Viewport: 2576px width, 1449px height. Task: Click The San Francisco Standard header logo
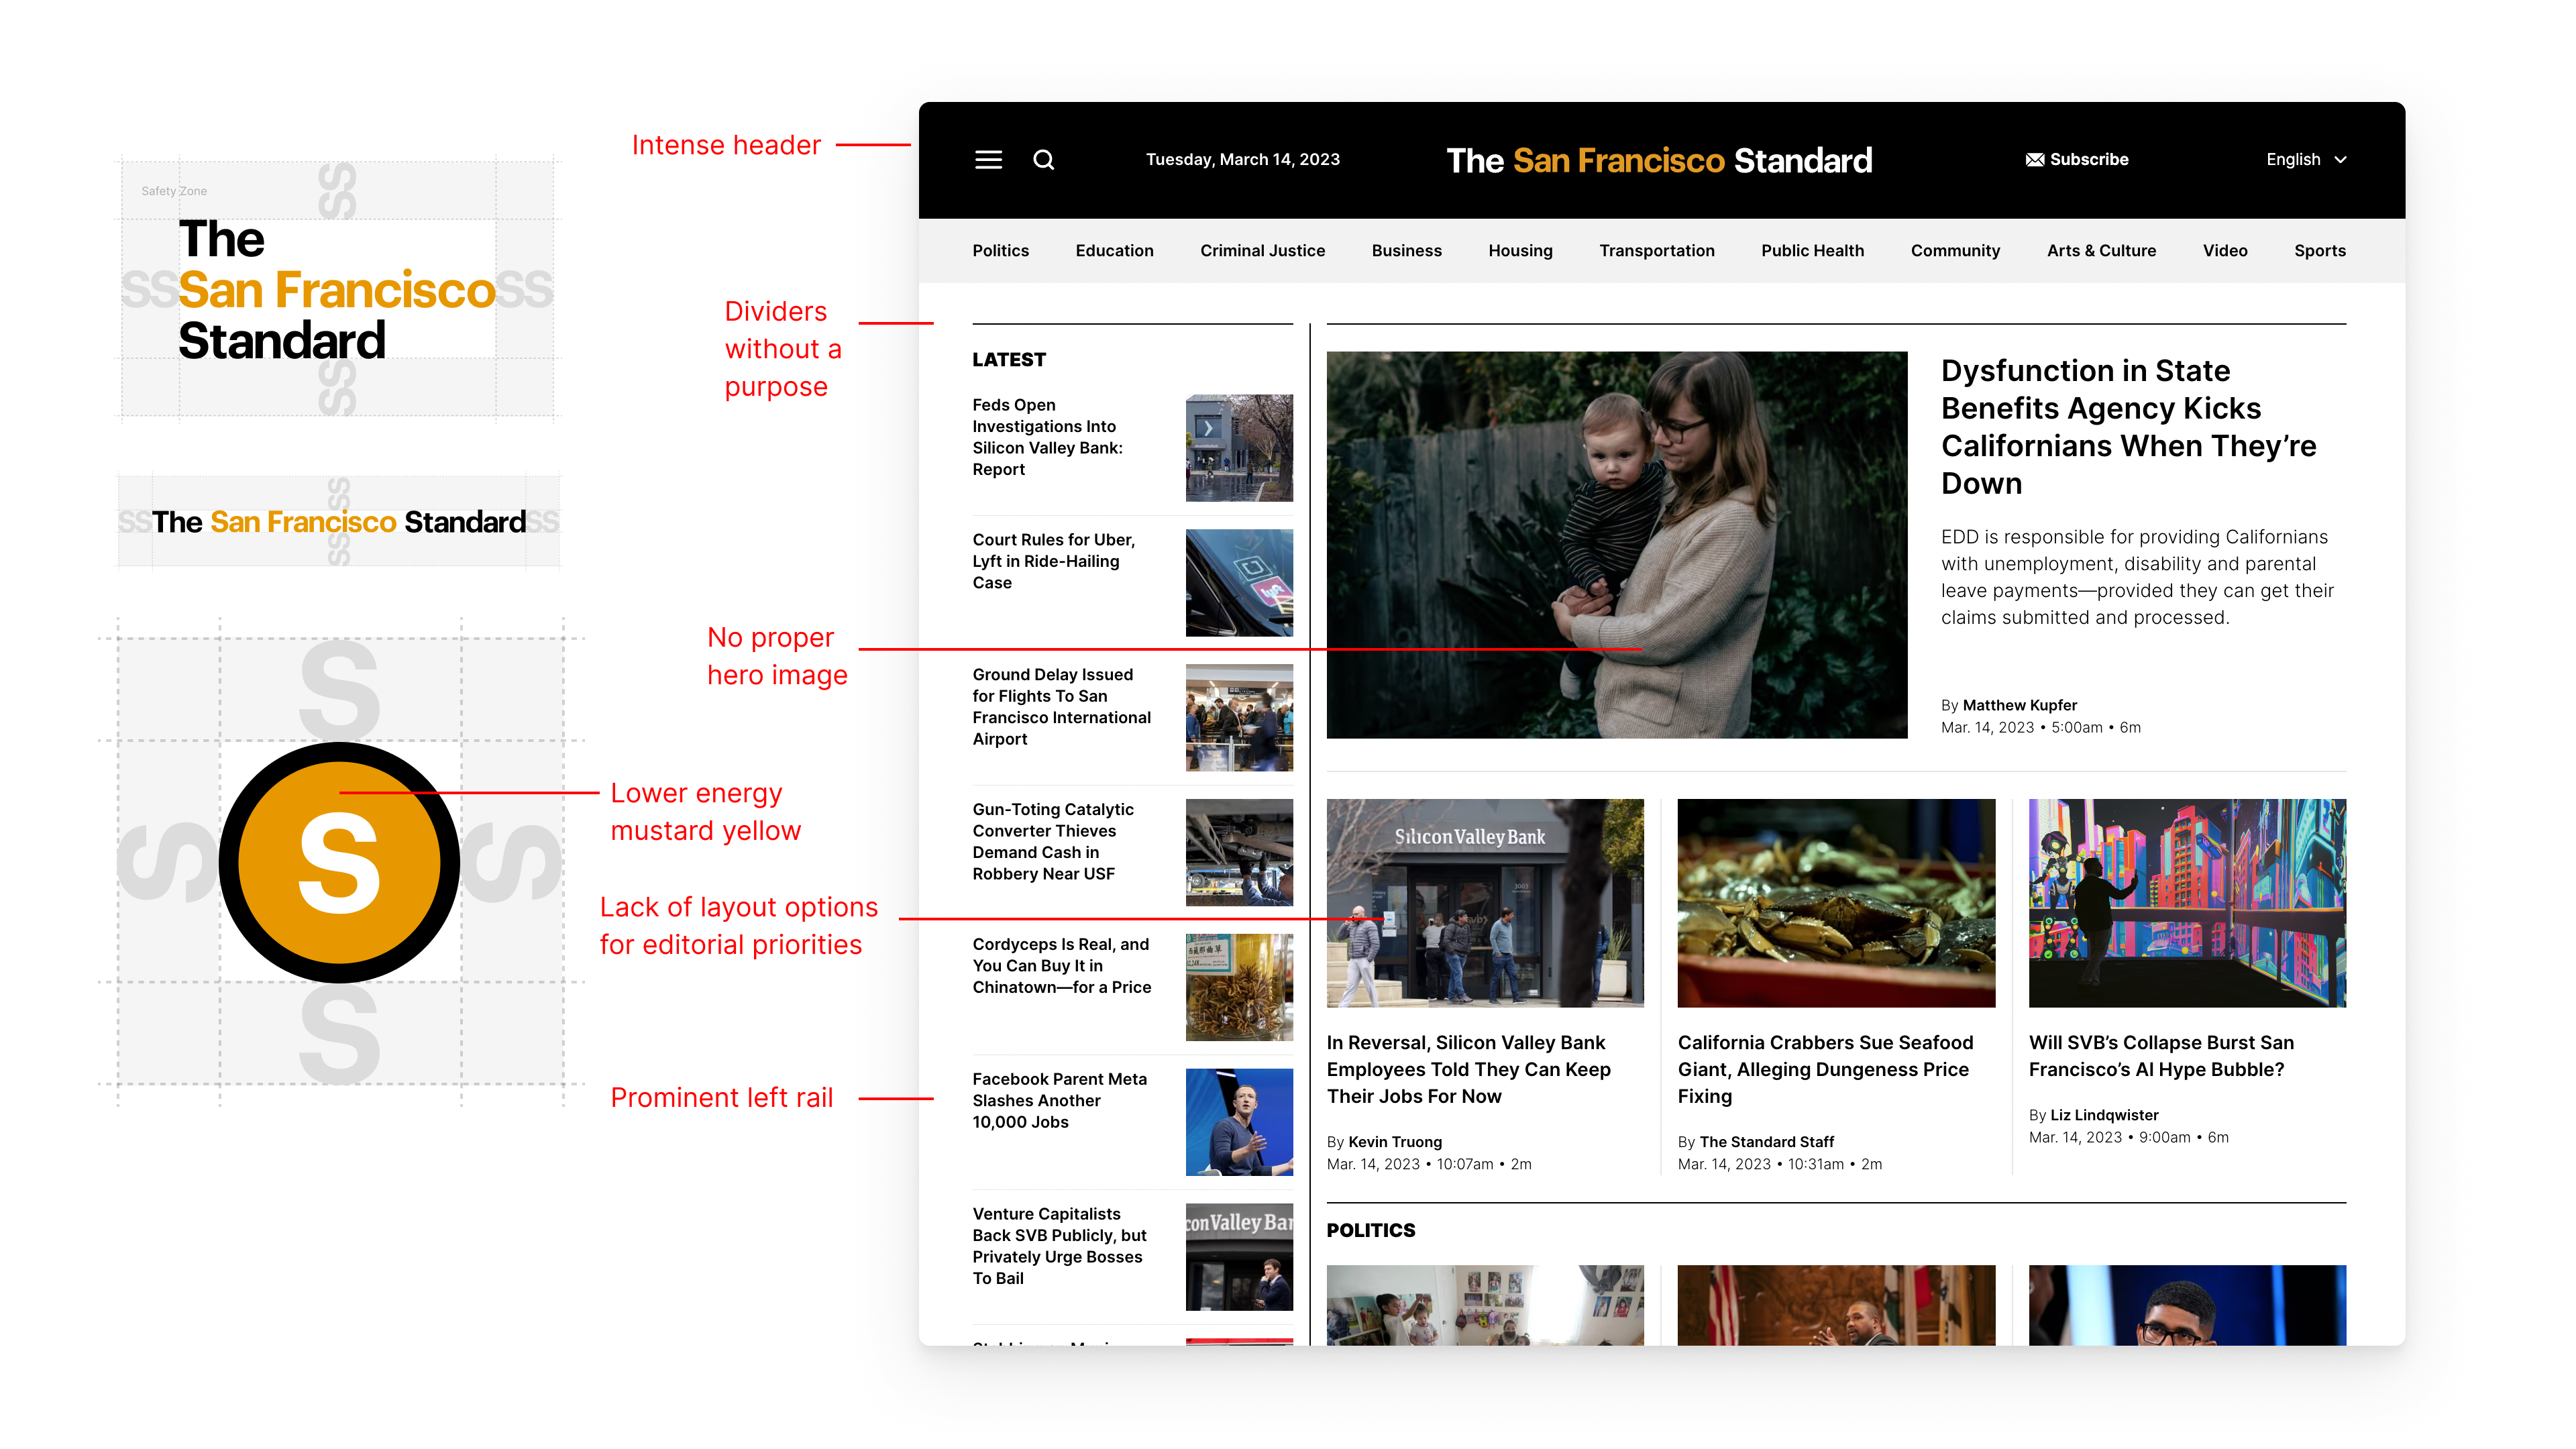coord(1659,160)
